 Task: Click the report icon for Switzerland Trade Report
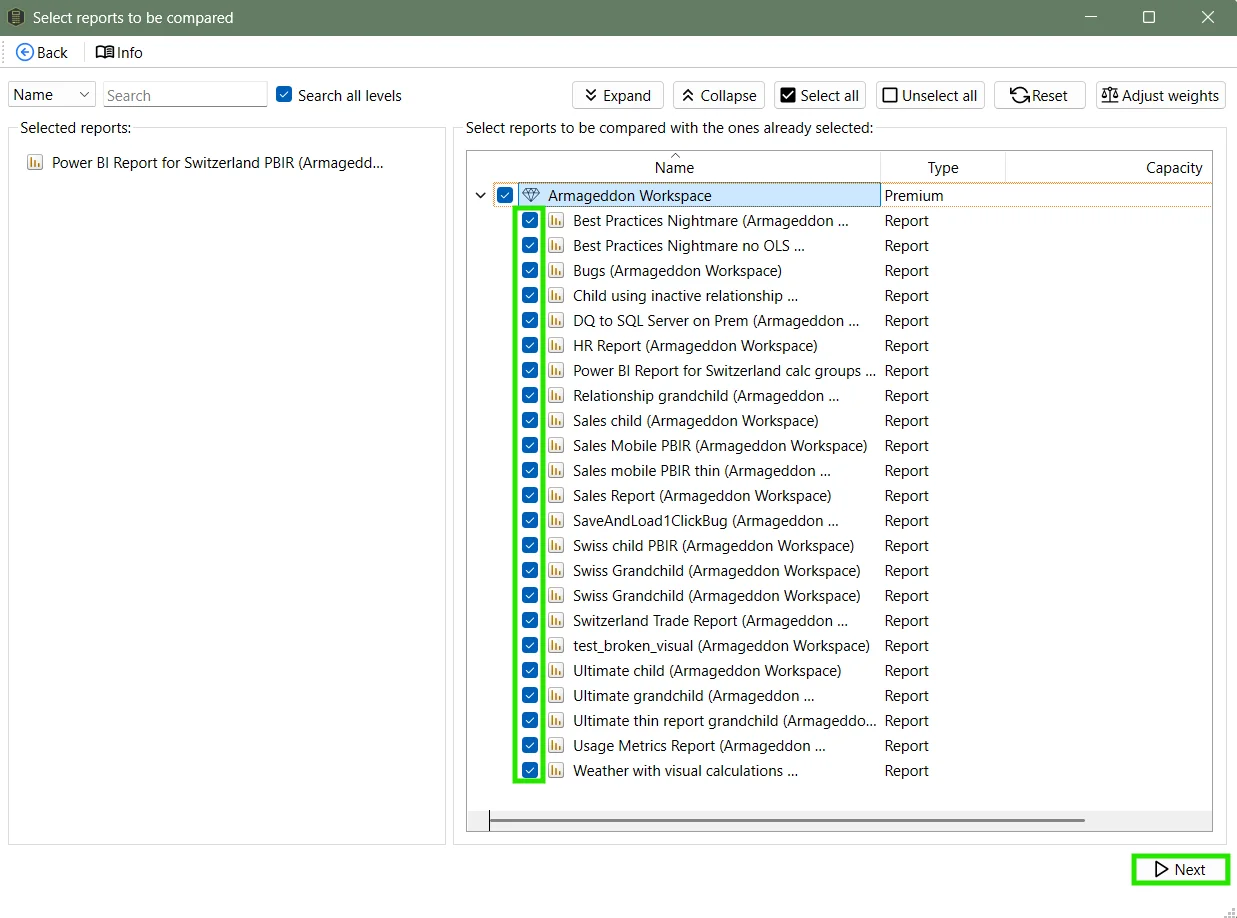pyautogui.click(x=556, y=621)
